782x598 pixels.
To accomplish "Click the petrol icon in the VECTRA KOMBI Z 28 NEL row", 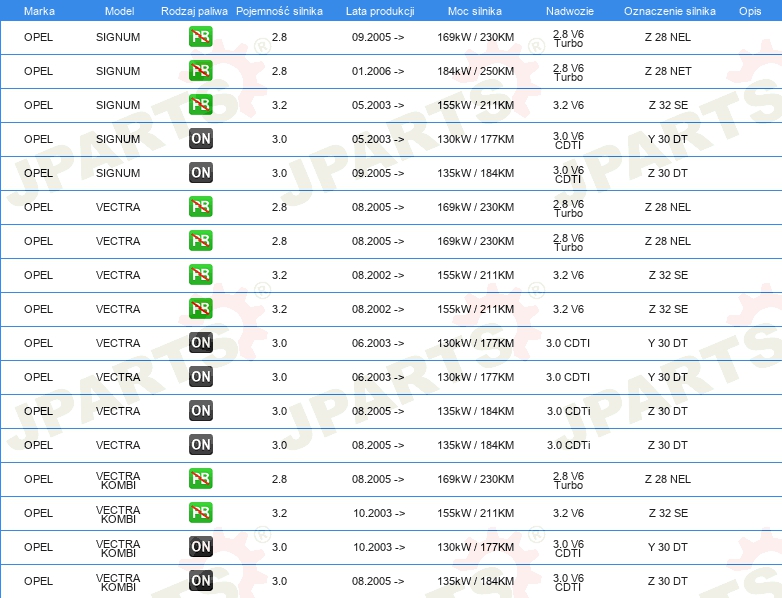I will pos(200,479).
